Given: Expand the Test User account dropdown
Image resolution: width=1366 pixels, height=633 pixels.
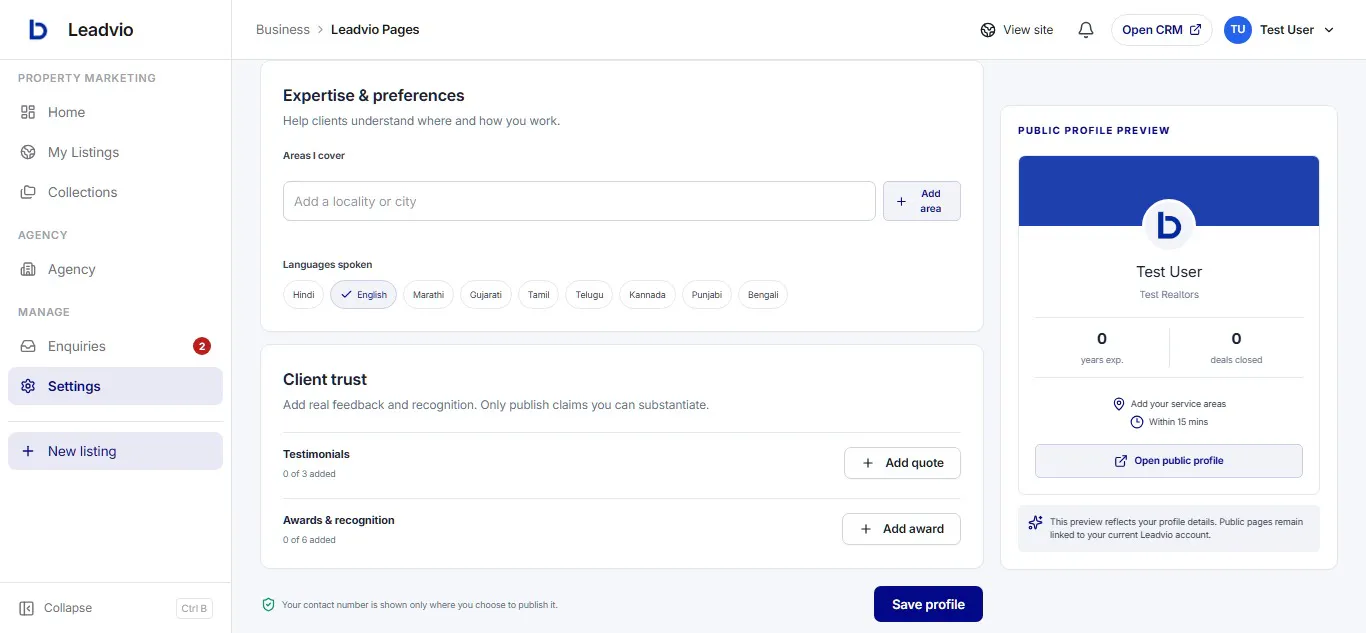Looking at the screenshot, I should click(1281, 30).
